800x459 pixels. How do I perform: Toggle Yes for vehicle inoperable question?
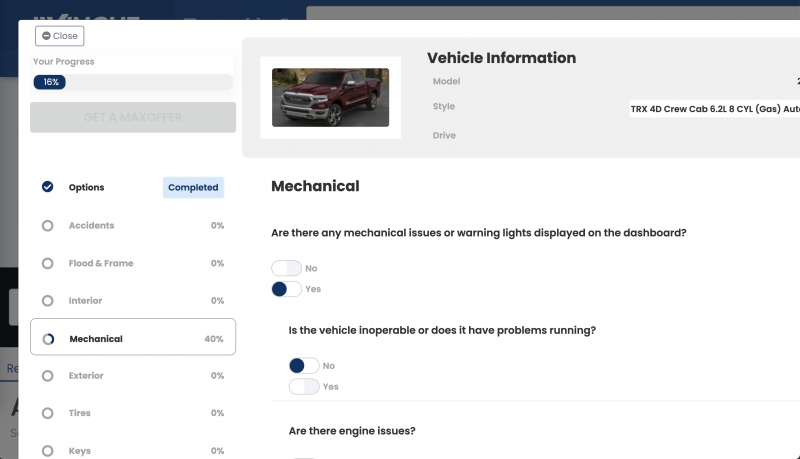pyautogui.click(x=304, y=386)
